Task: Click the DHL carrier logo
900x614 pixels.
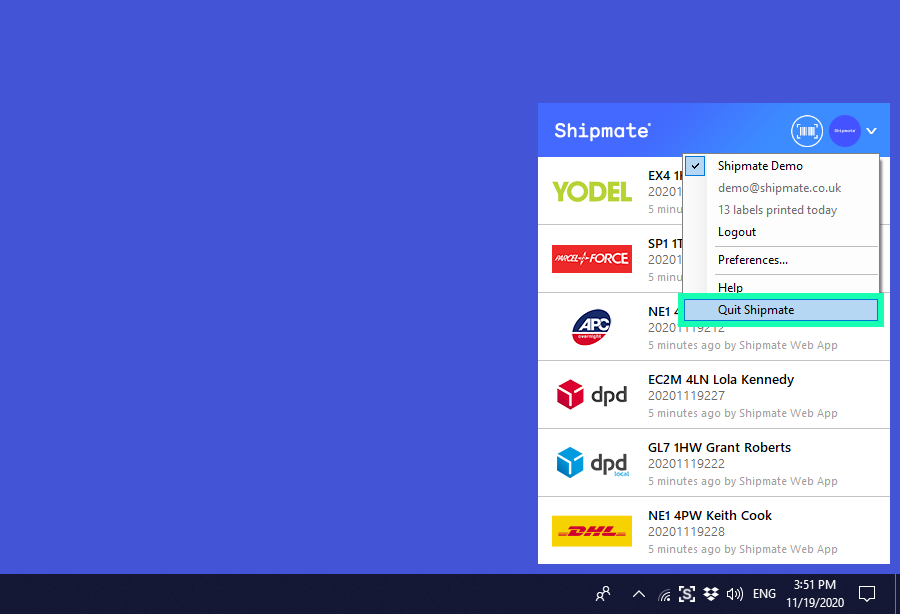Action: [x=592, y=531]
